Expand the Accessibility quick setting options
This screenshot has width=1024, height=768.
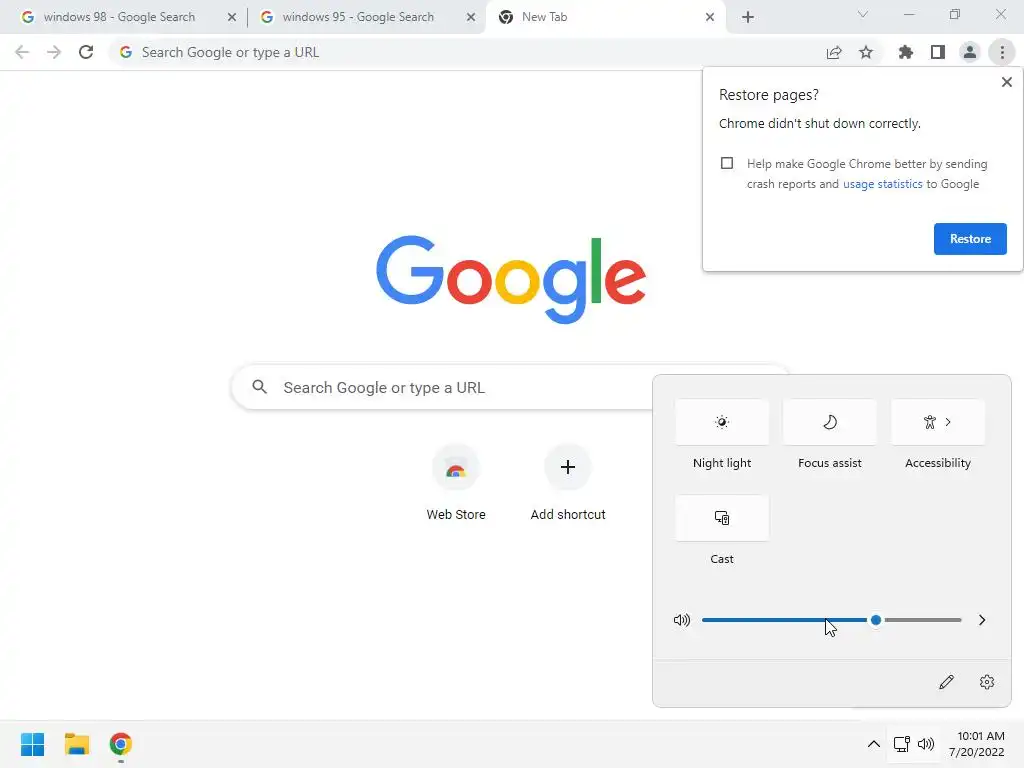(x=948, y=422)
